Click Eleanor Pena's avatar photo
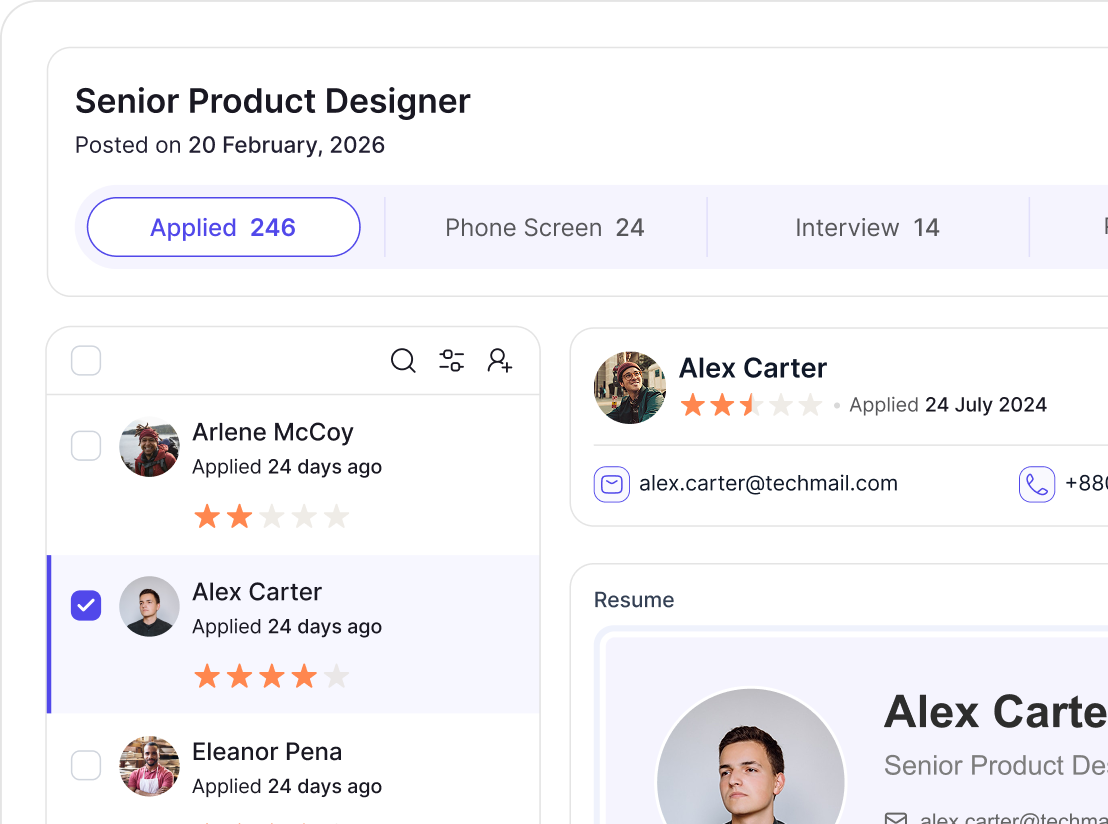Viewport: 1108px width, 824px height. (149, 766)
